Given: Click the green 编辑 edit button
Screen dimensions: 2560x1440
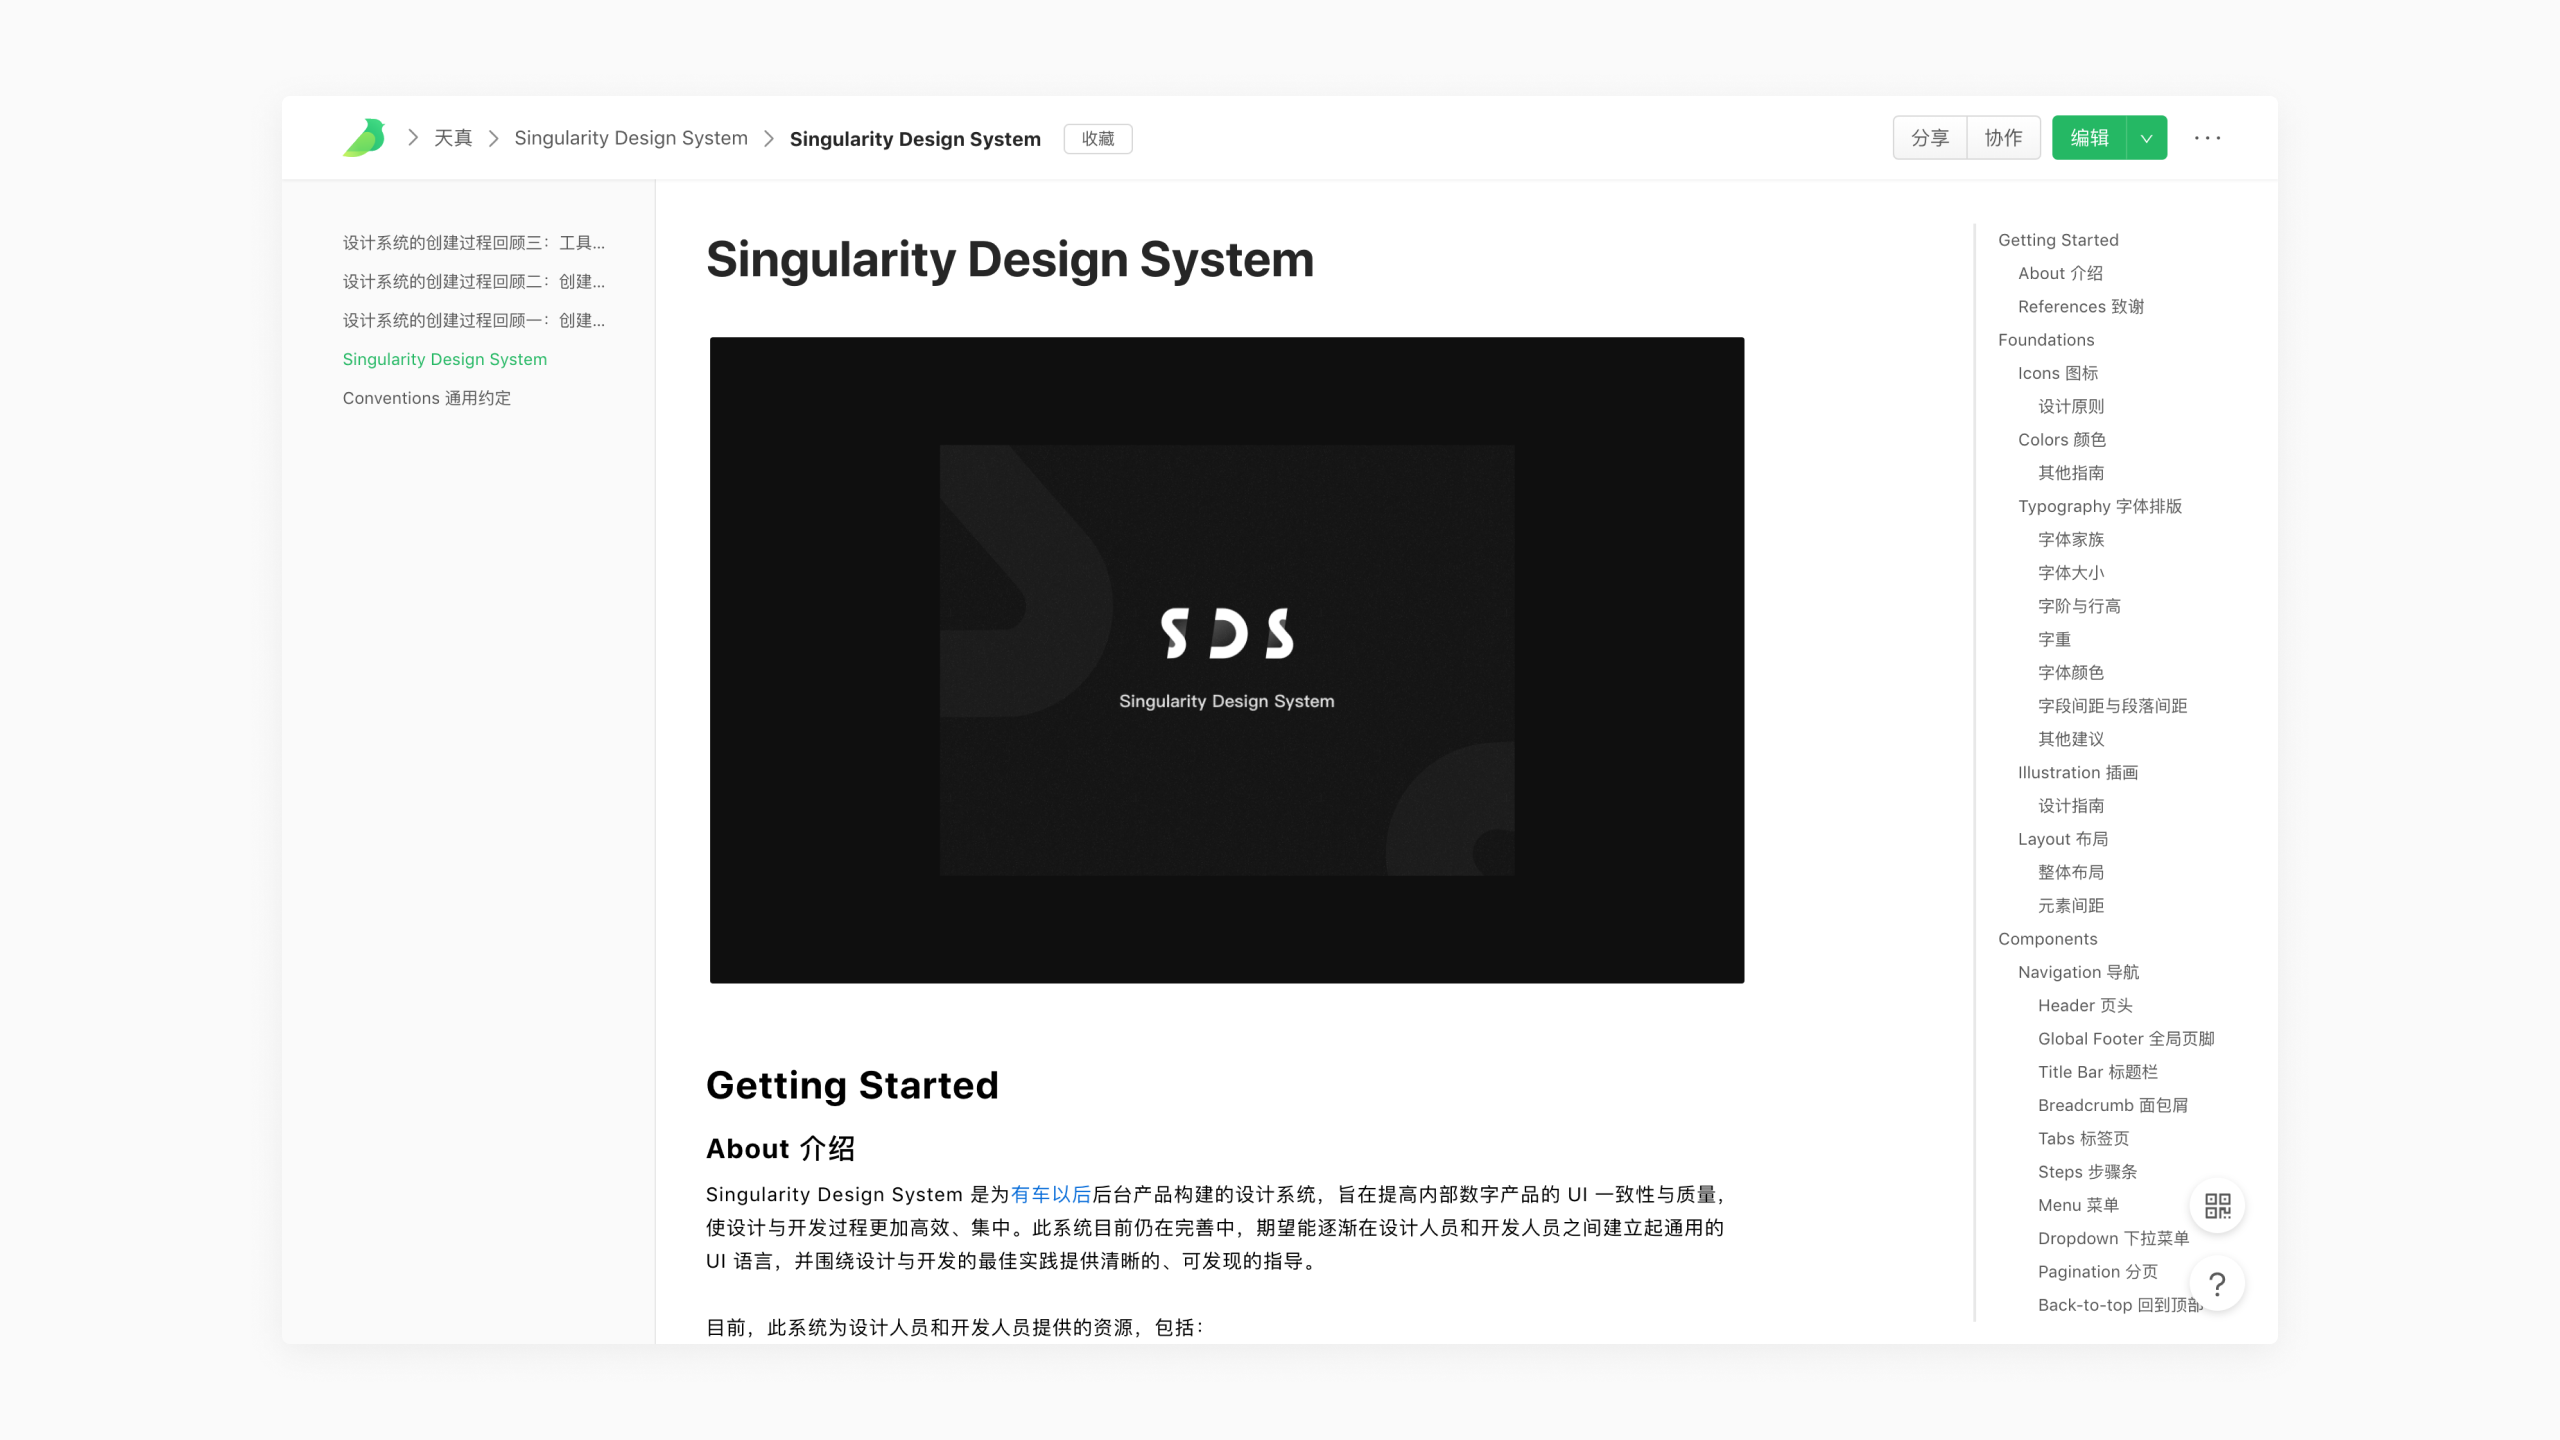Looking at the screenshot, I should 2089,138.
